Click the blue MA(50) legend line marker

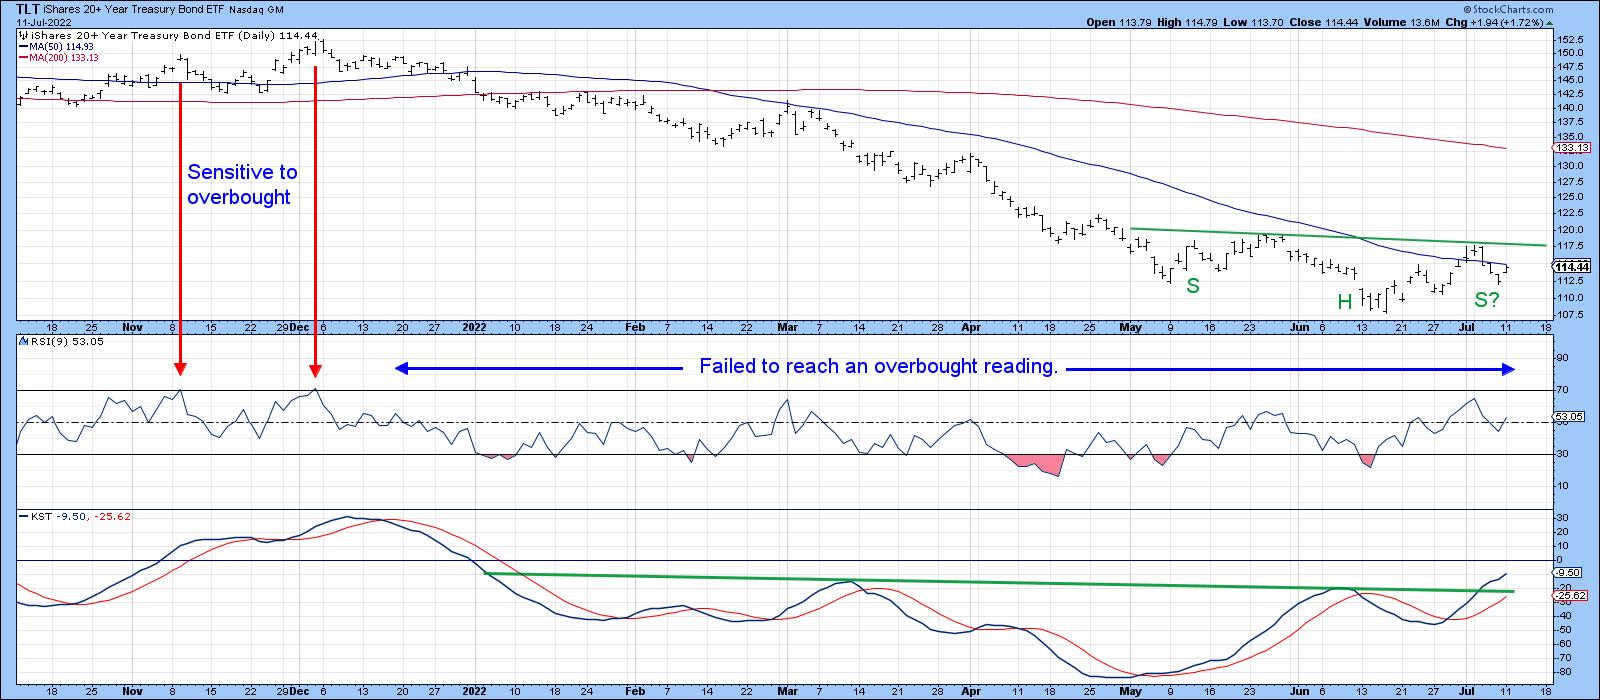[x=24, y=46]
